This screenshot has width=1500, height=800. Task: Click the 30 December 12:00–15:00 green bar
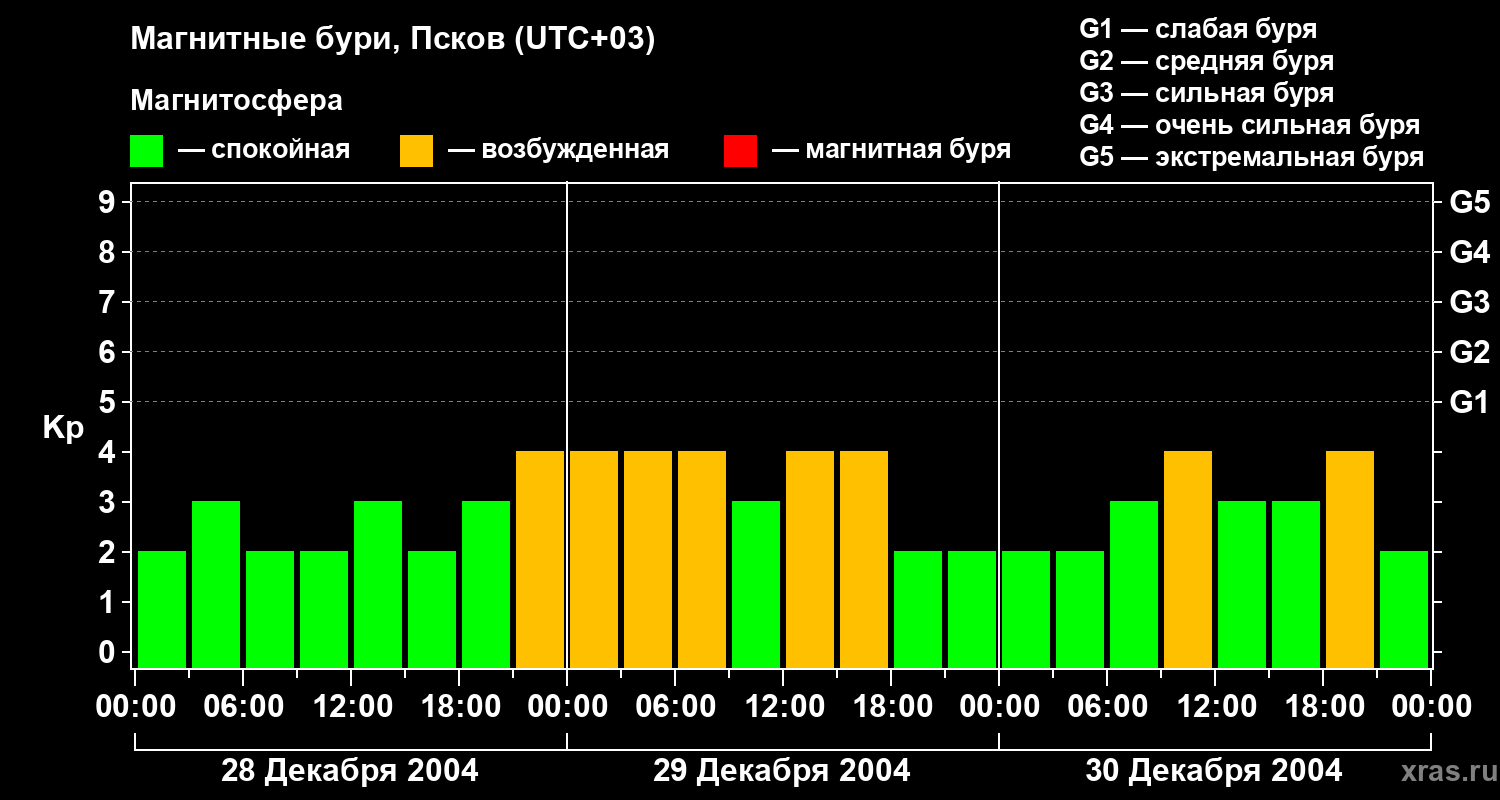coord(1242,584)
